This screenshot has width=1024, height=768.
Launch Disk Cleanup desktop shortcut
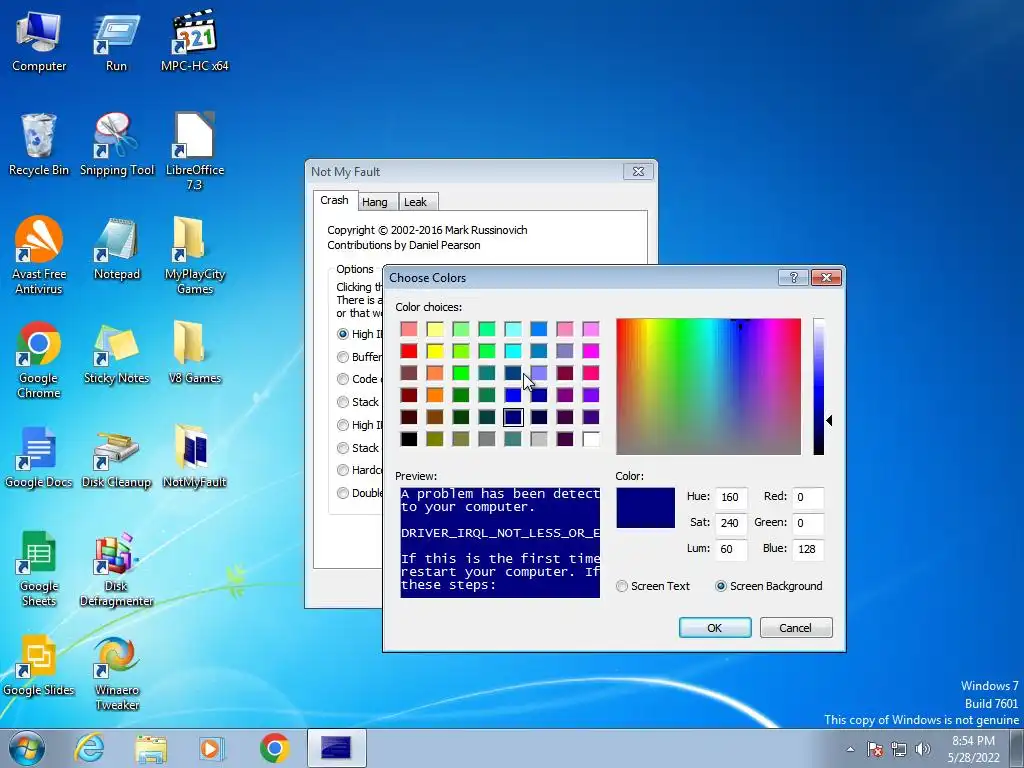click(116, 457)
